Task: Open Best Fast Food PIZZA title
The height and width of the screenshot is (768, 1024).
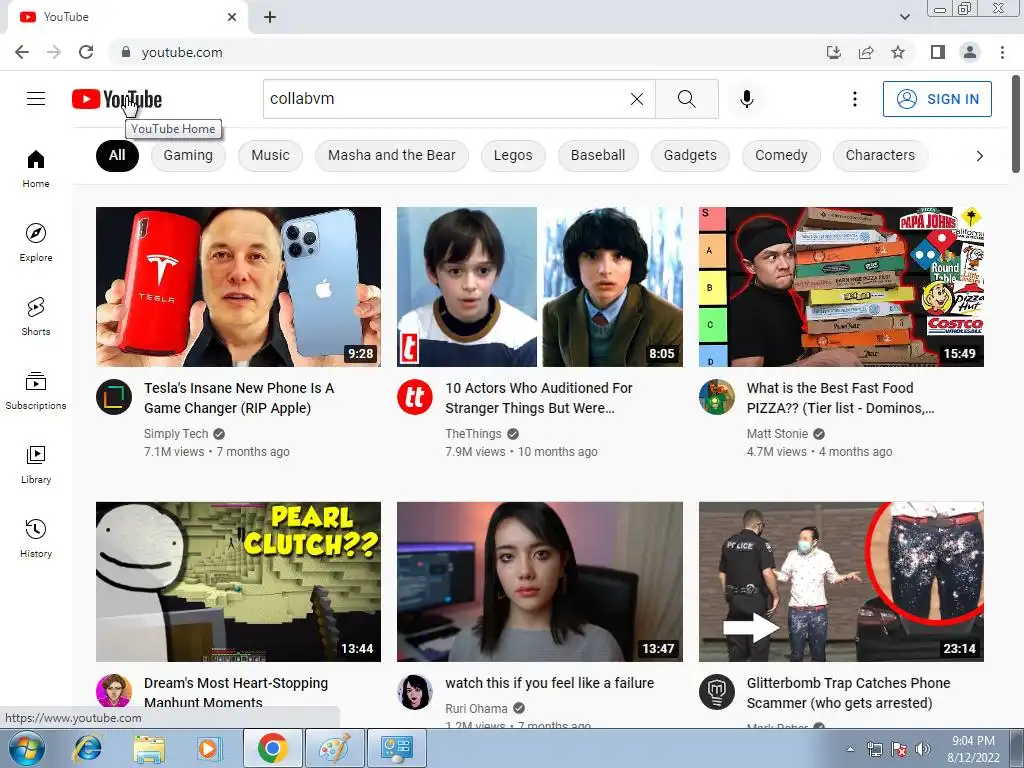Action: [840, 398]
